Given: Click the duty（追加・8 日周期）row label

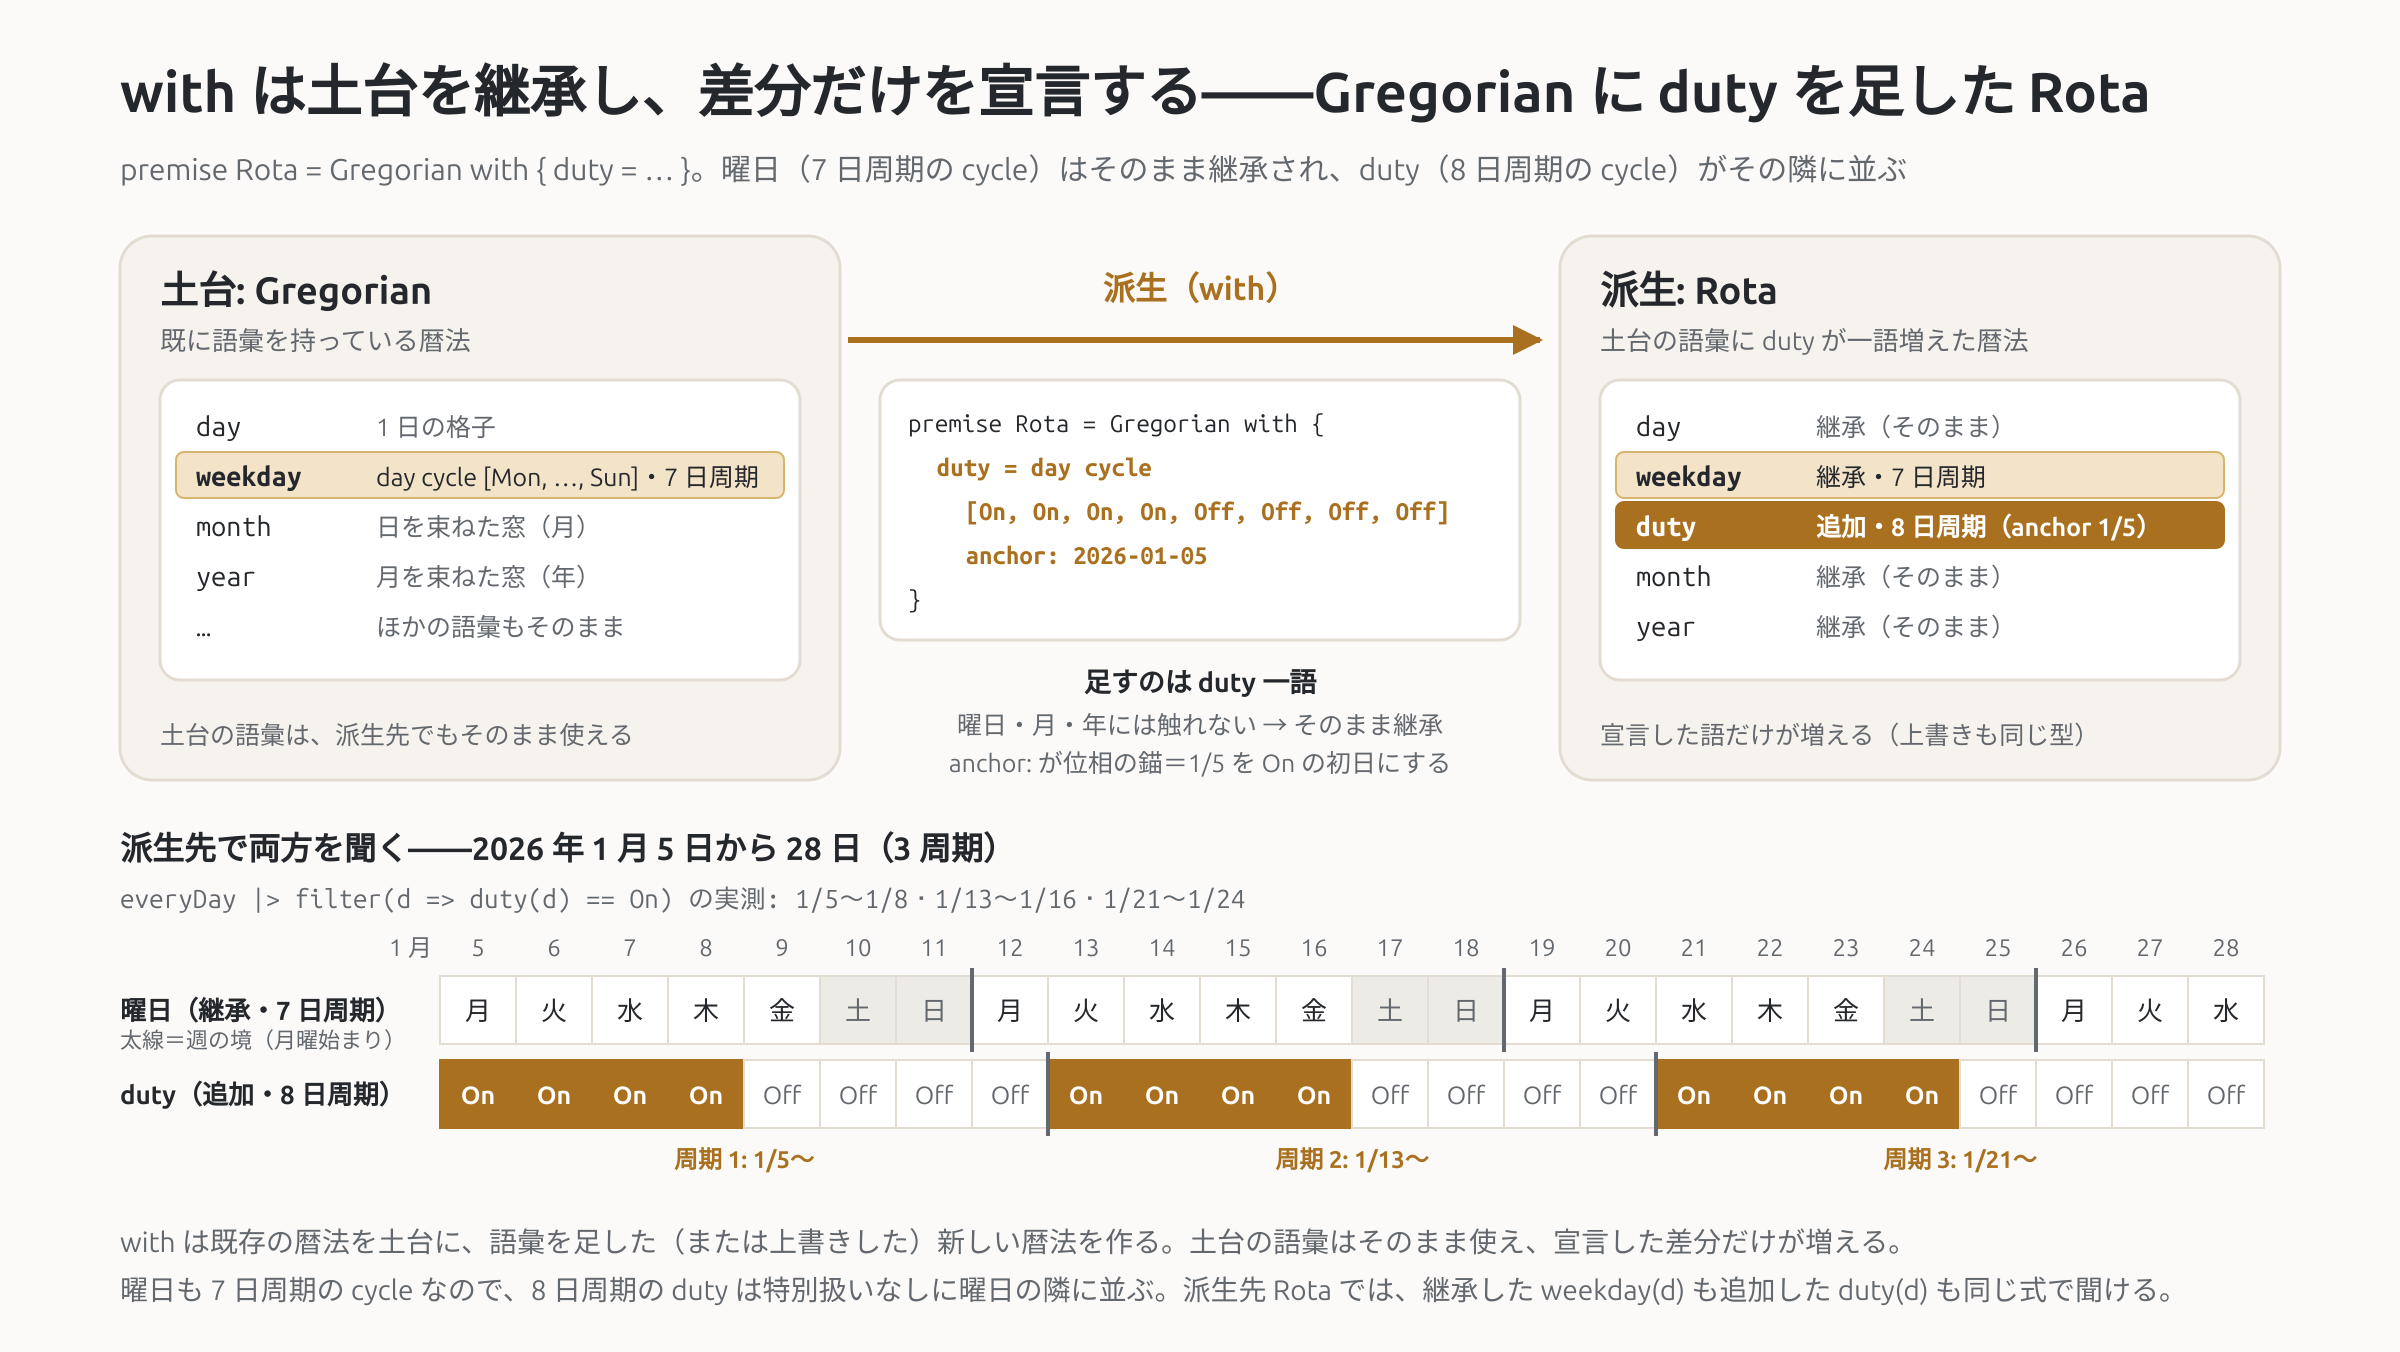Looking at the screenshot, I should [x=255, y=1094].
